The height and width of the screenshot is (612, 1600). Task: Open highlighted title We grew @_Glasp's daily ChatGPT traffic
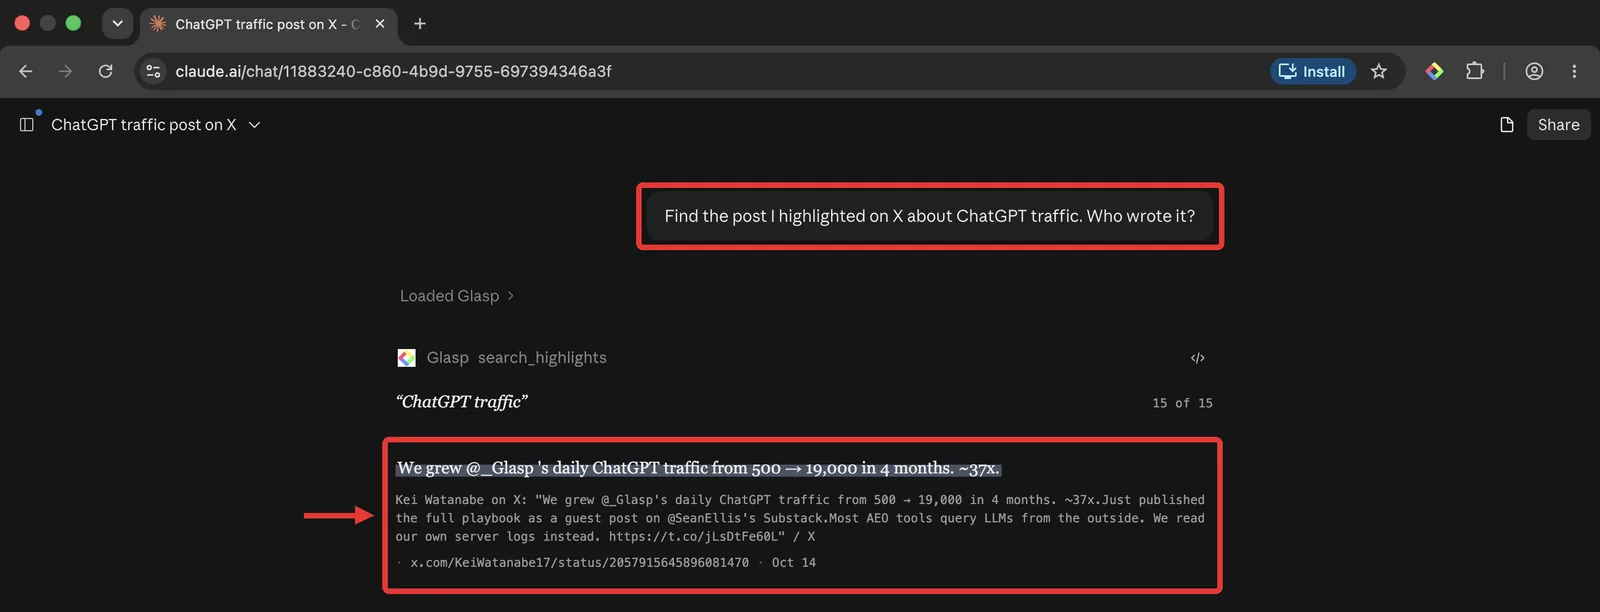[698, 468]
